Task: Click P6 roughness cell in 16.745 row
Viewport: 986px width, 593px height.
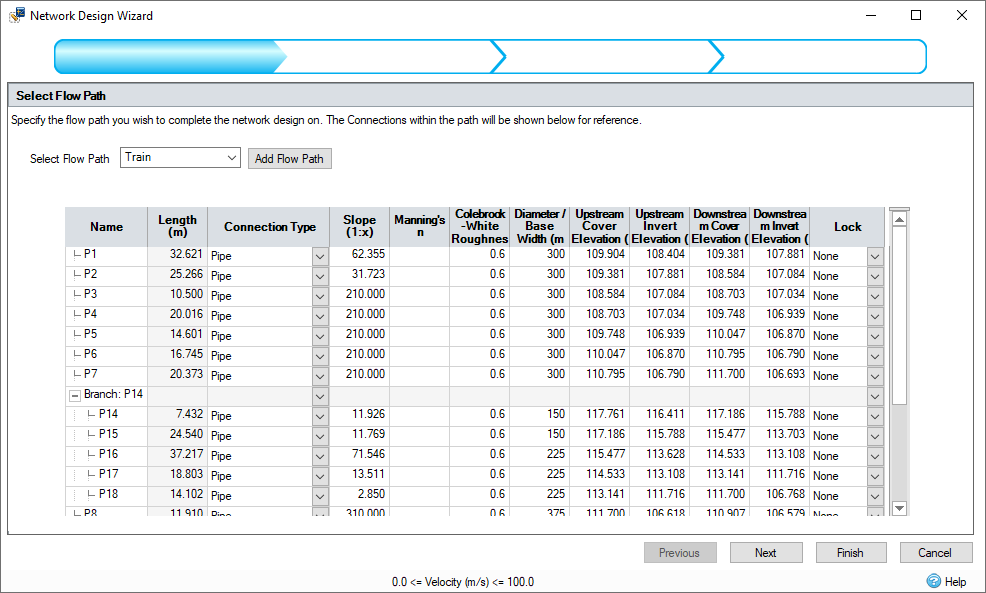Action: 480,357
